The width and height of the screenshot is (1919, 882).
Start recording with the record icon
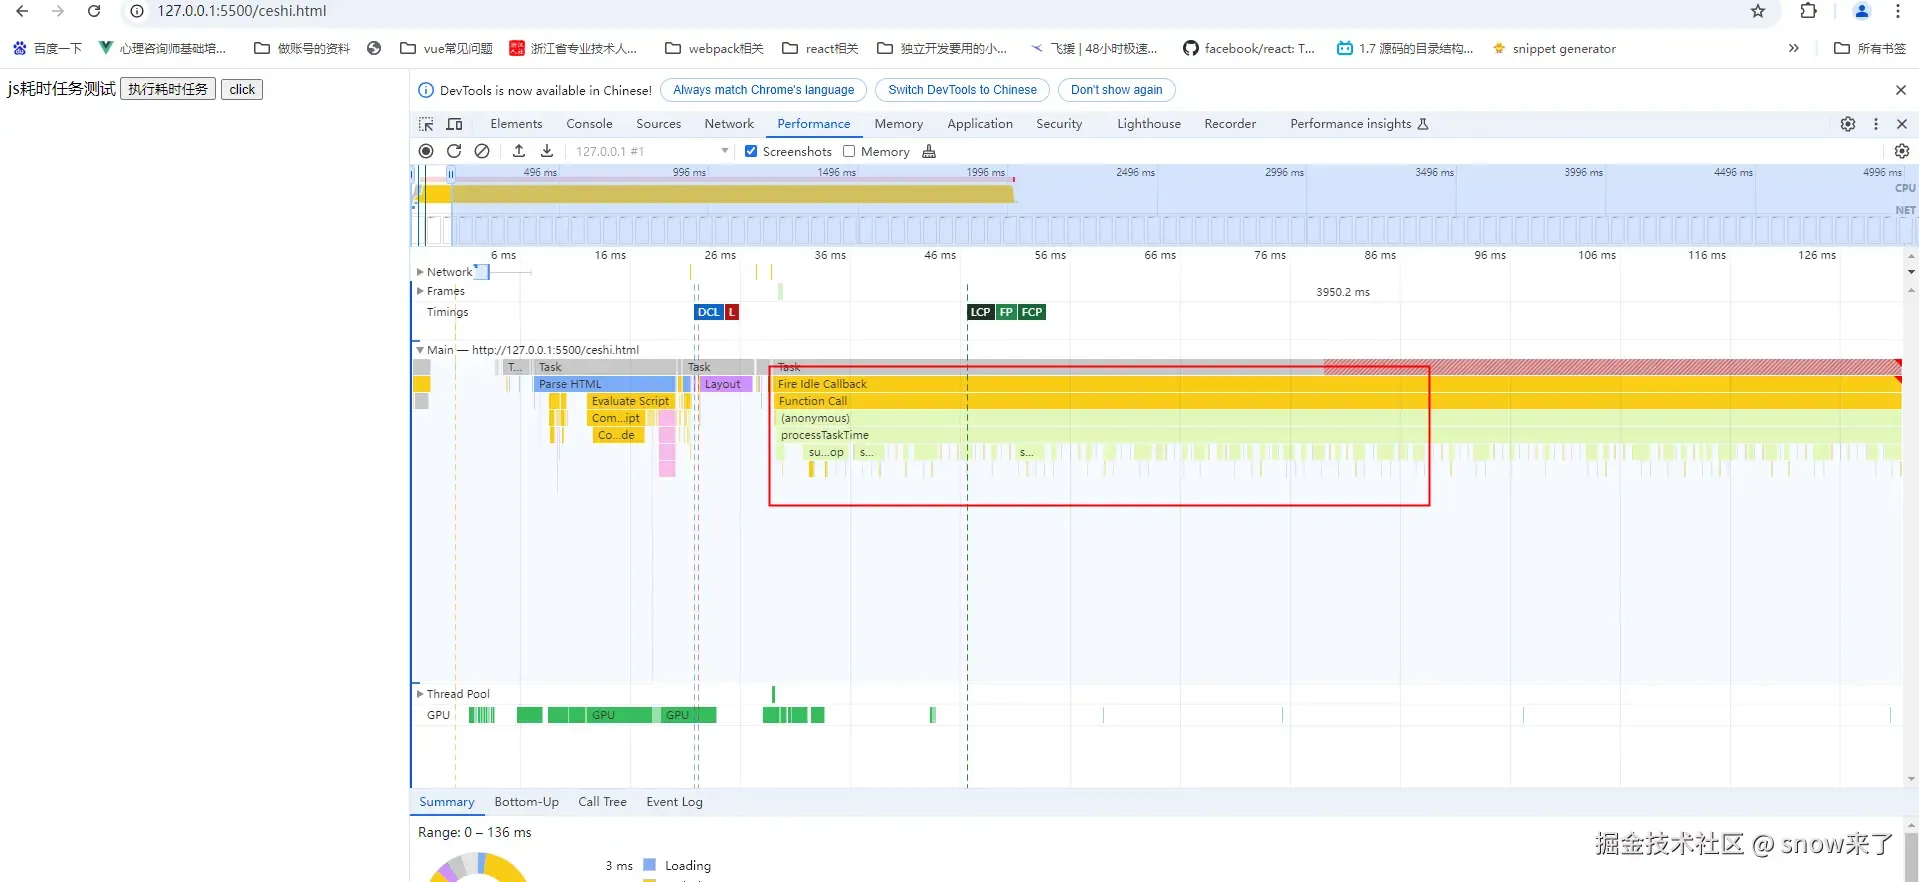coord(426,151)
